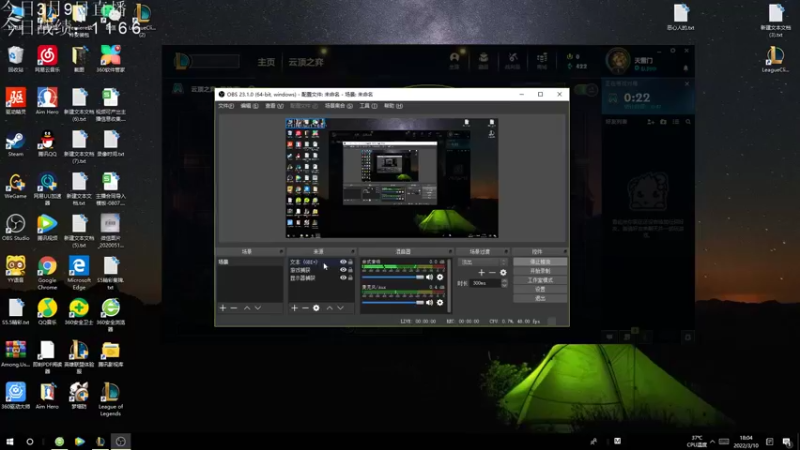Open source properties gear in Sources panel
Viewport: 800px width, 450px height.
click(x=316, y=308)
